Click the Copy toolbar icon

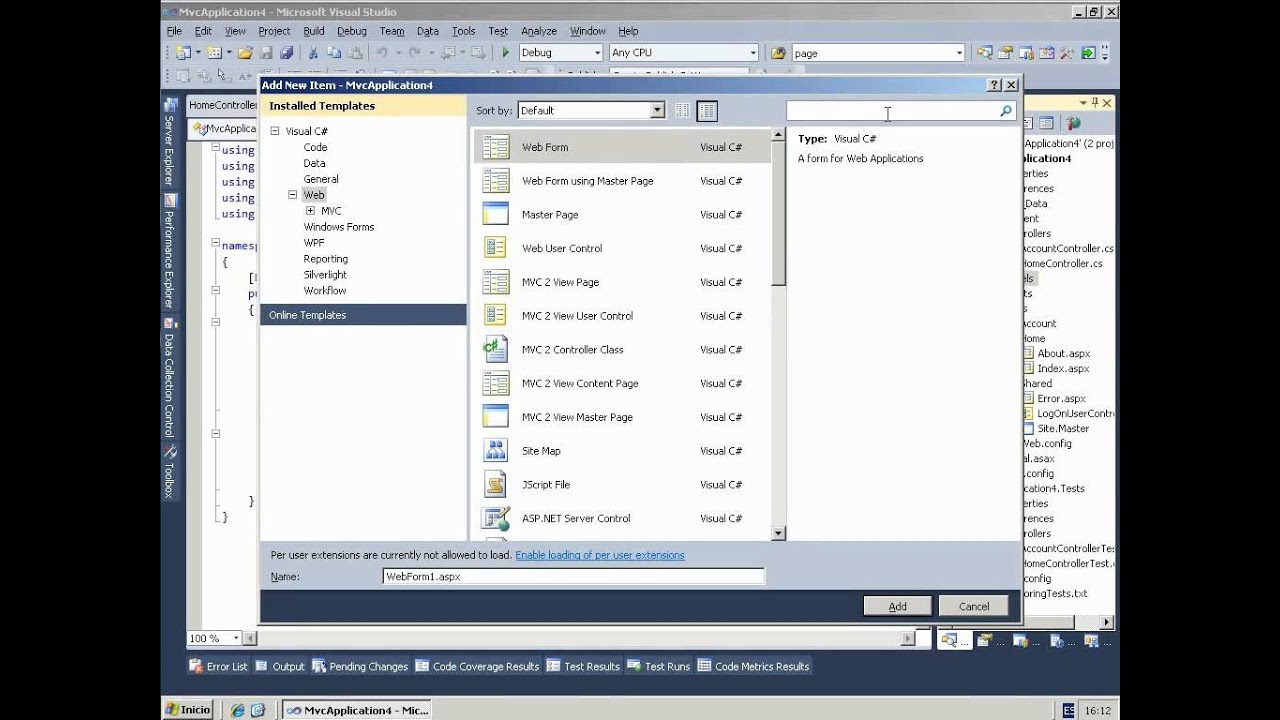[x=333, y=53]
